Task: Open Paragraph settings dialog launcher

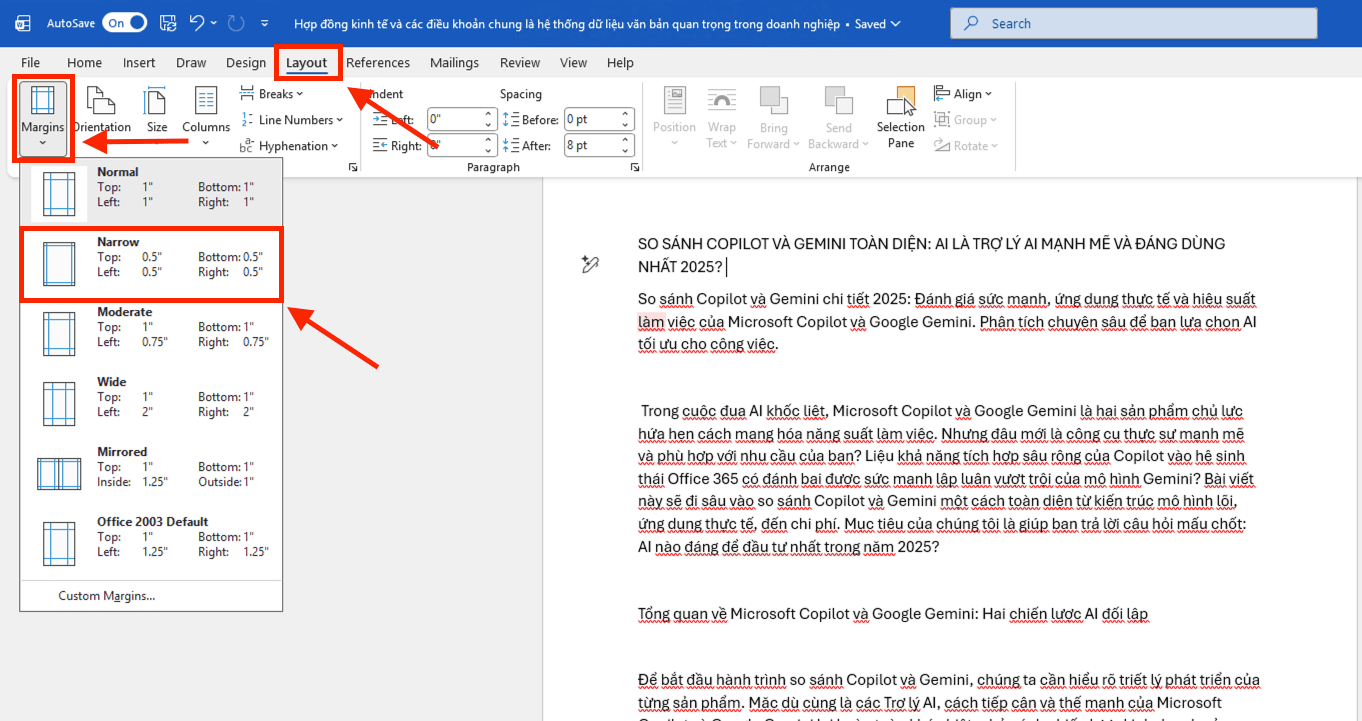Action: point(635,168)
